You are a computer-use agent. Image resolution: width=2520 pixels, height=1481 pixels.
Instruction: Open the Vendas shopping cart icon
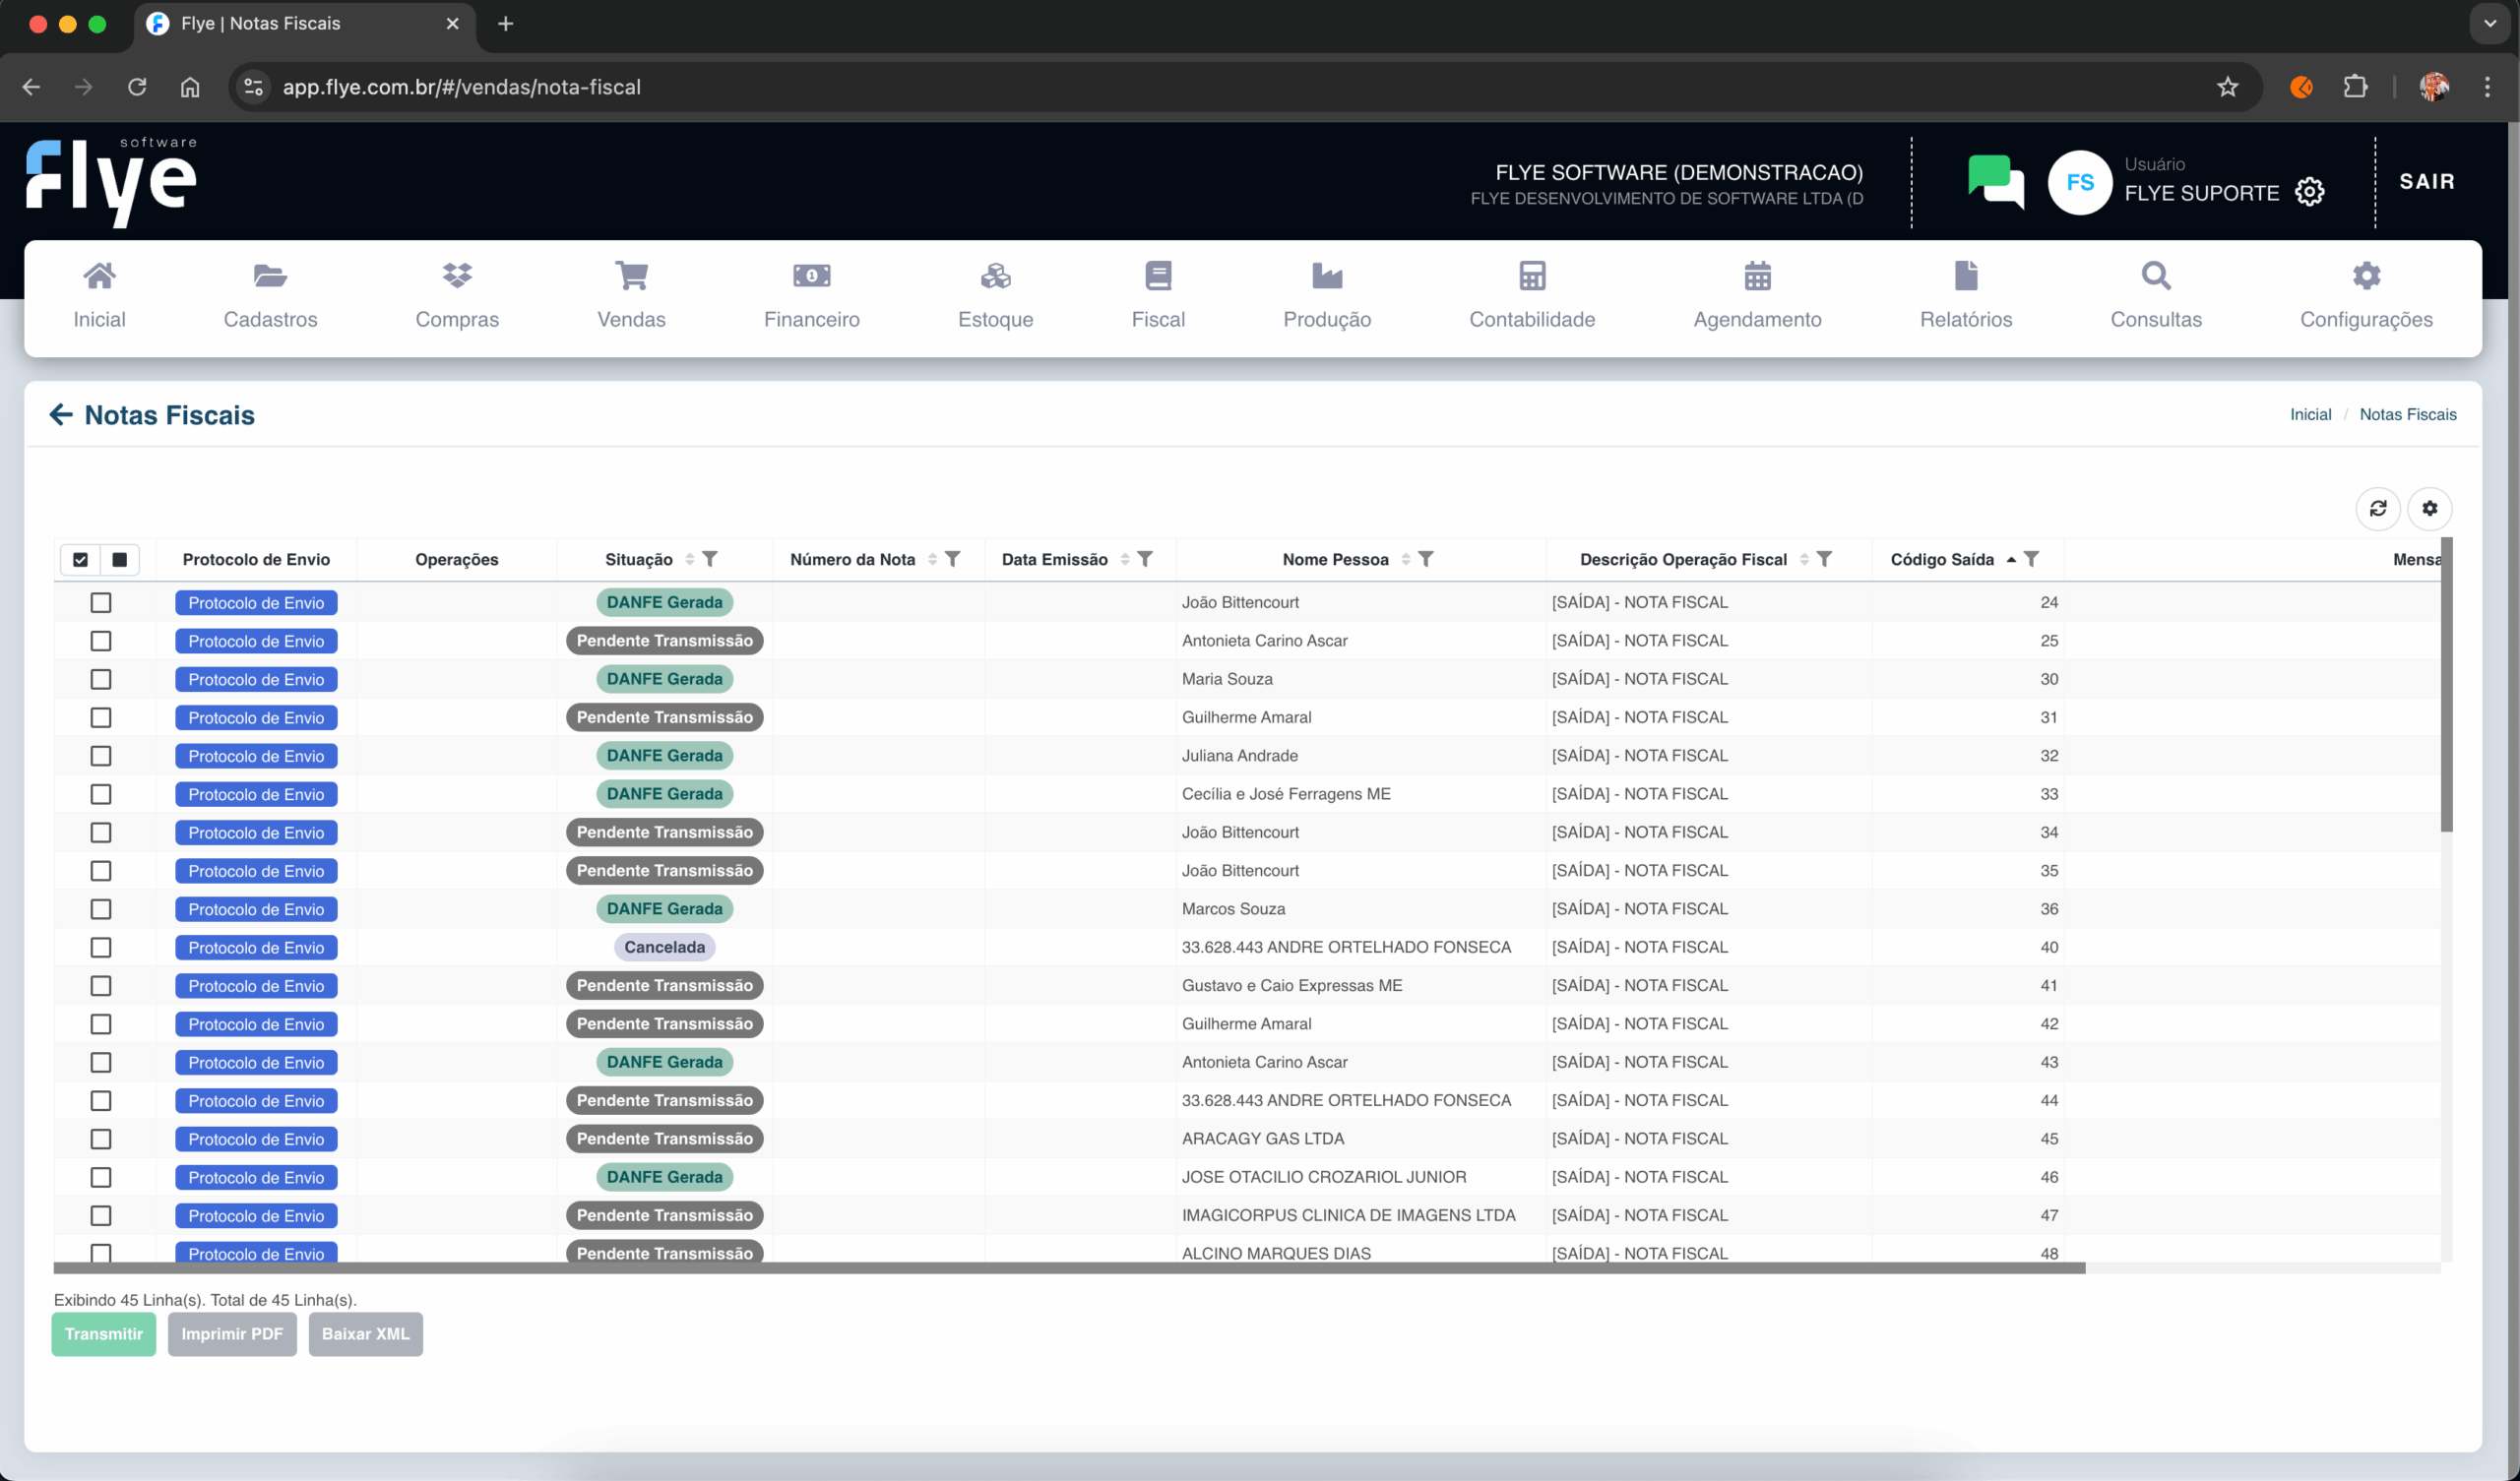pos(631,275)
